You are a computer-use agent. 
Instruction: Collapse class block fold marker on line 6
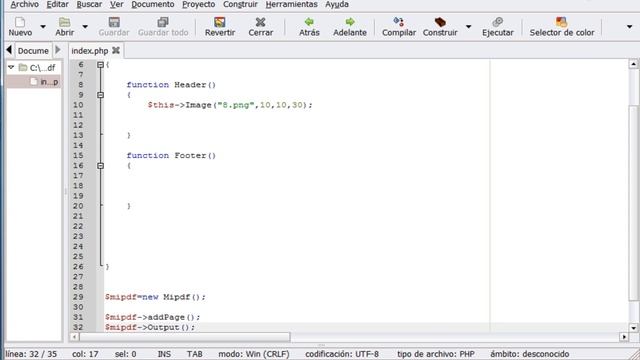(100, 64)
